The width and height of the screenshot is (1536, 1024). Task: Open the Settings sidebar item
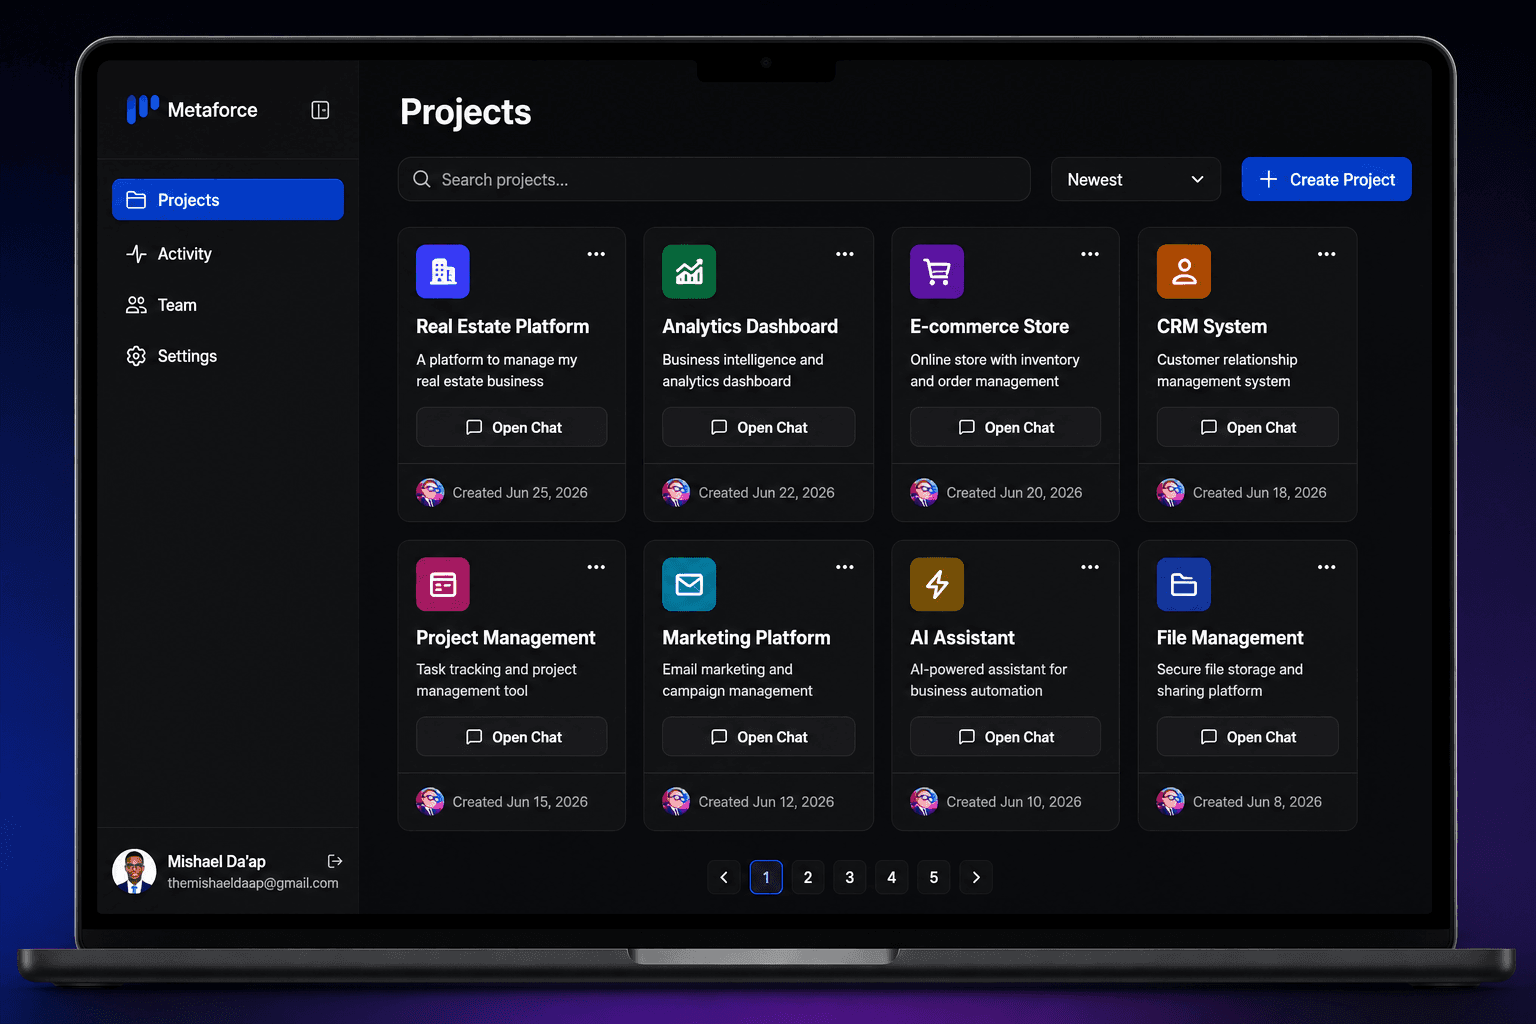coord(228,356)
